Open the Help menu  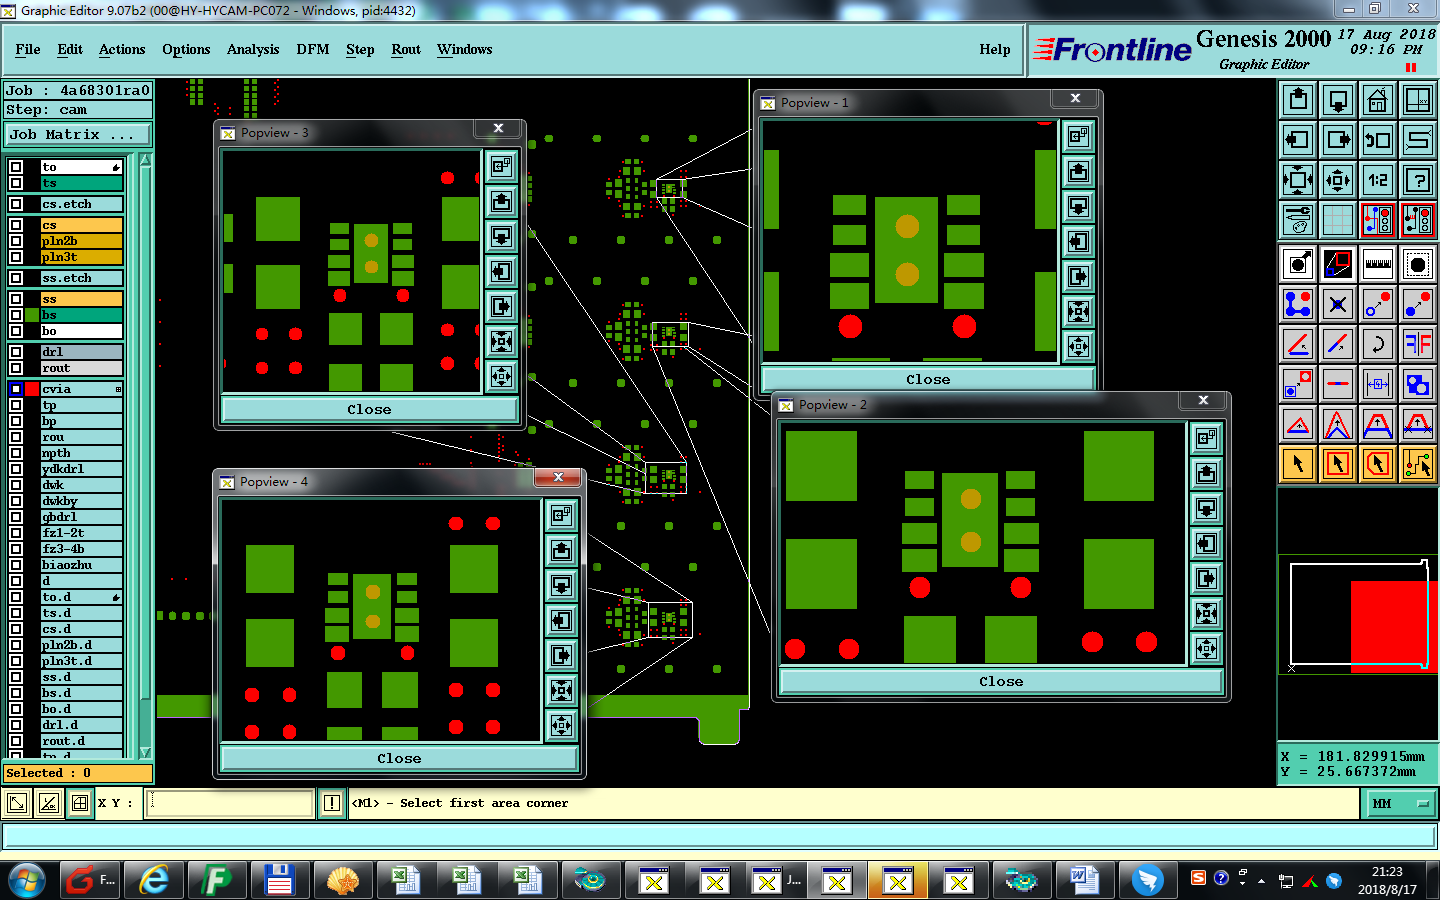(x=995, y=49)
